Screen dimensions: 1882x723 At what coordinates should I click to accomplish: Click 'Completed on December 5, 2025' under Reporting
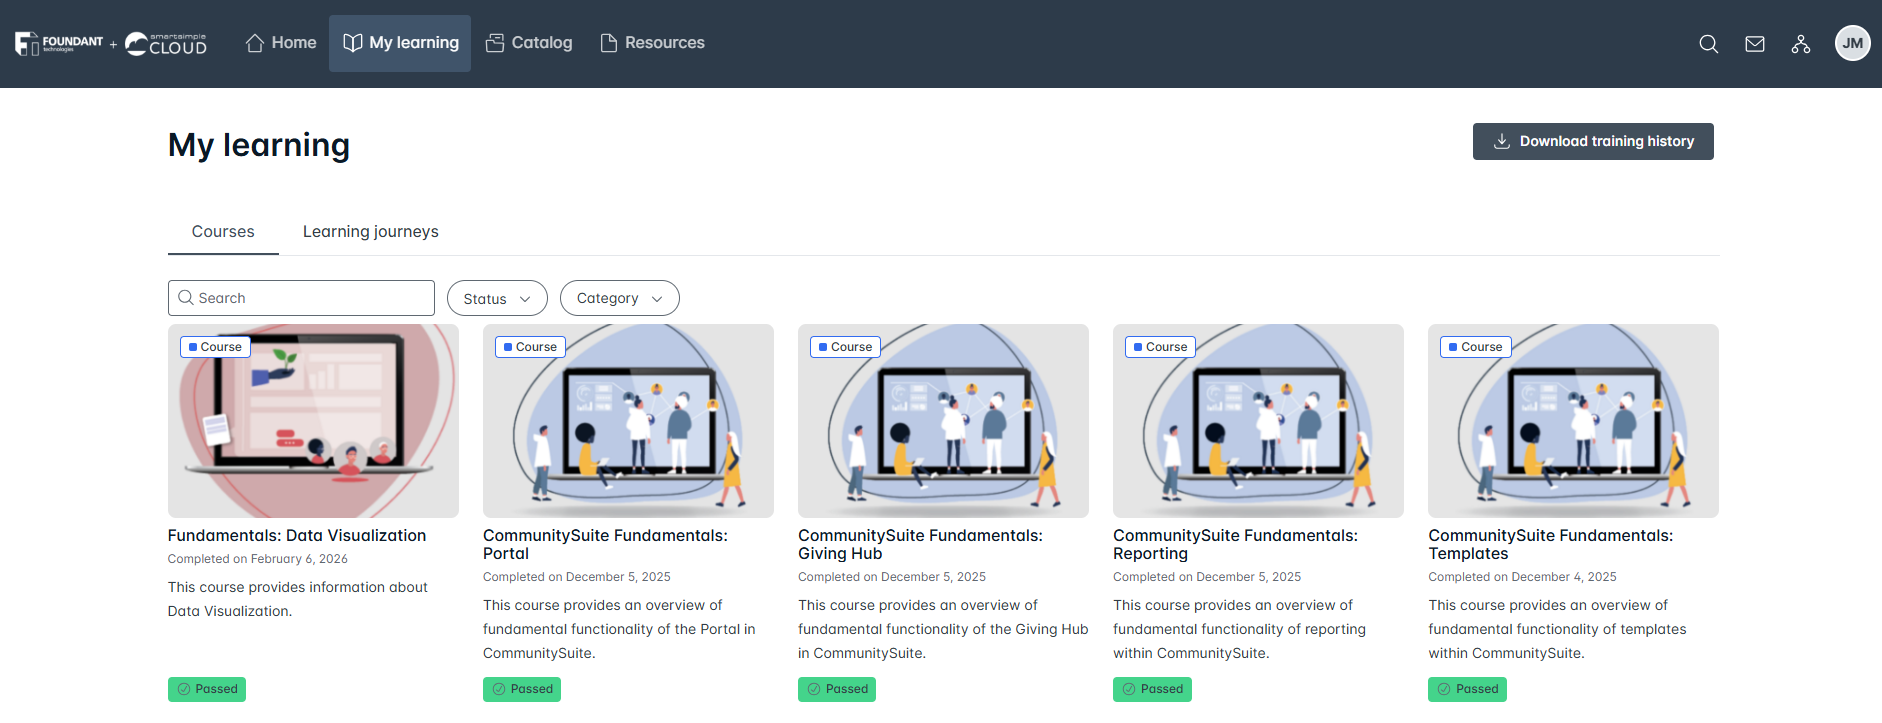[1207, 577]
